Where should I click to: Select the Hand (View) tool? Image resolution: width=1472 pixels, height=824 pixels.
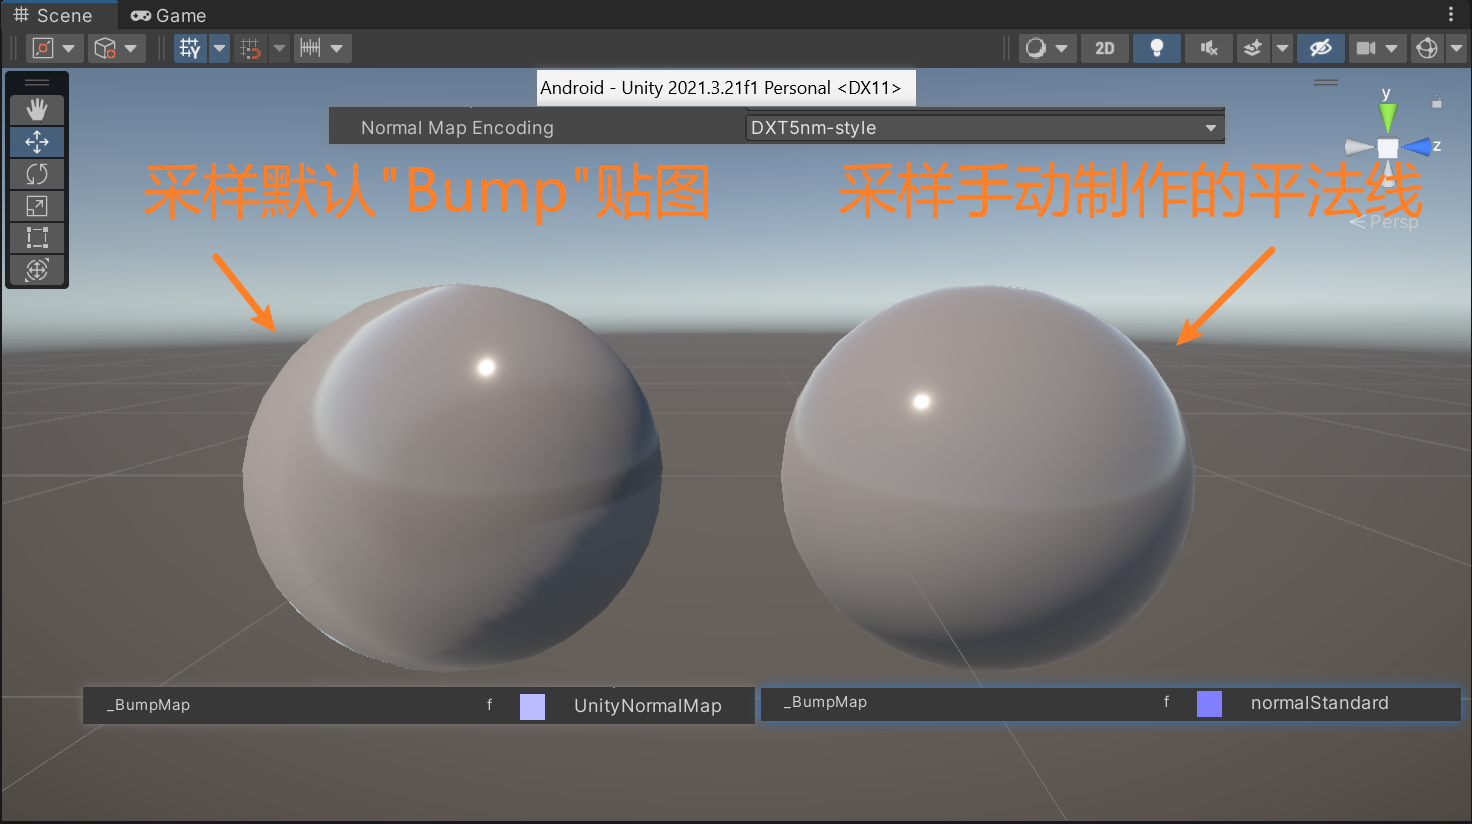pyautogui.click(x=37, y=109)
